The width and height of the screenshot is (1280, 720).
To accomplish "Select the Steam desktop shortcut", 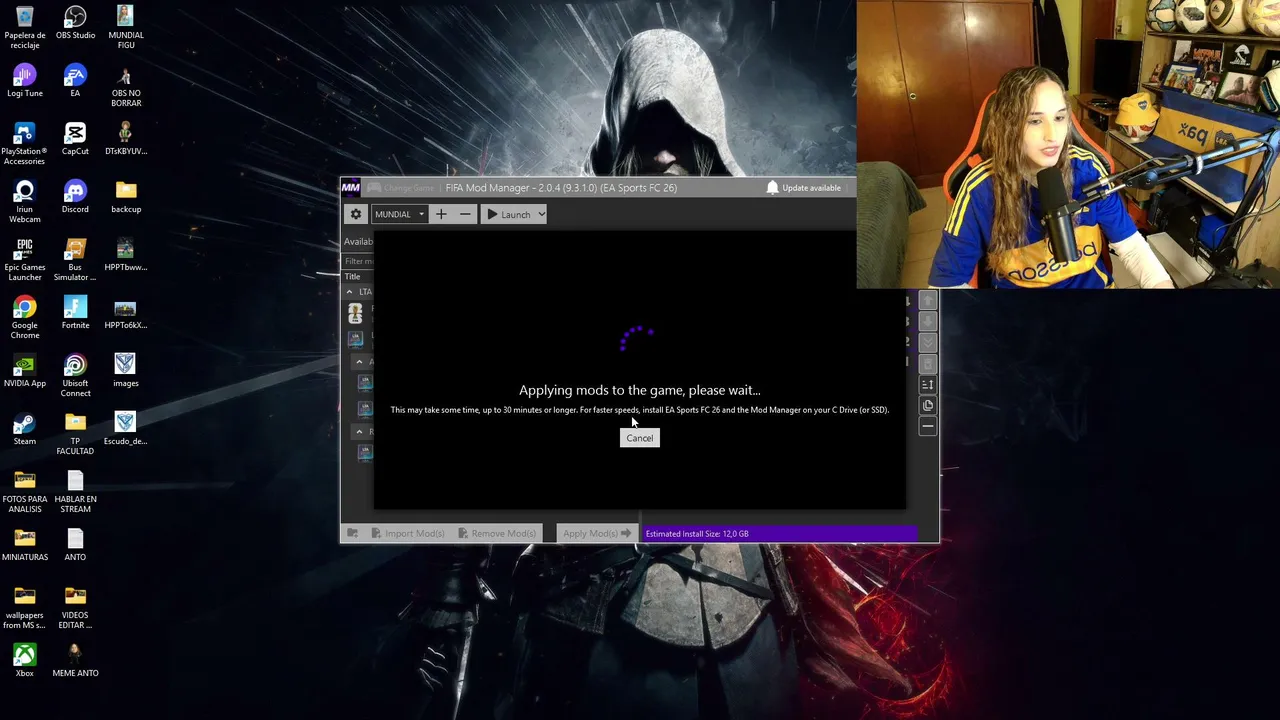I will click(25, 430).
